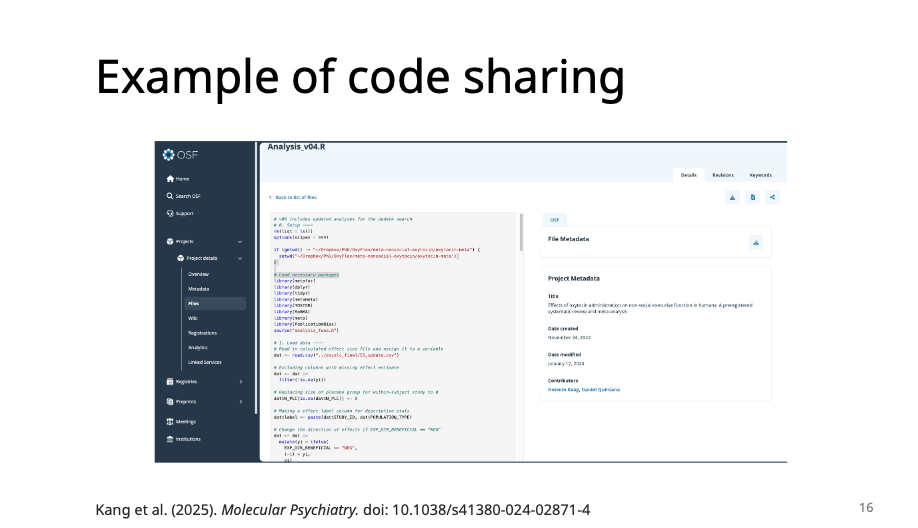This screenshot has width=918, height=528.
Task: Click the Institutions icon in sidebar
Action: (170, 438)
